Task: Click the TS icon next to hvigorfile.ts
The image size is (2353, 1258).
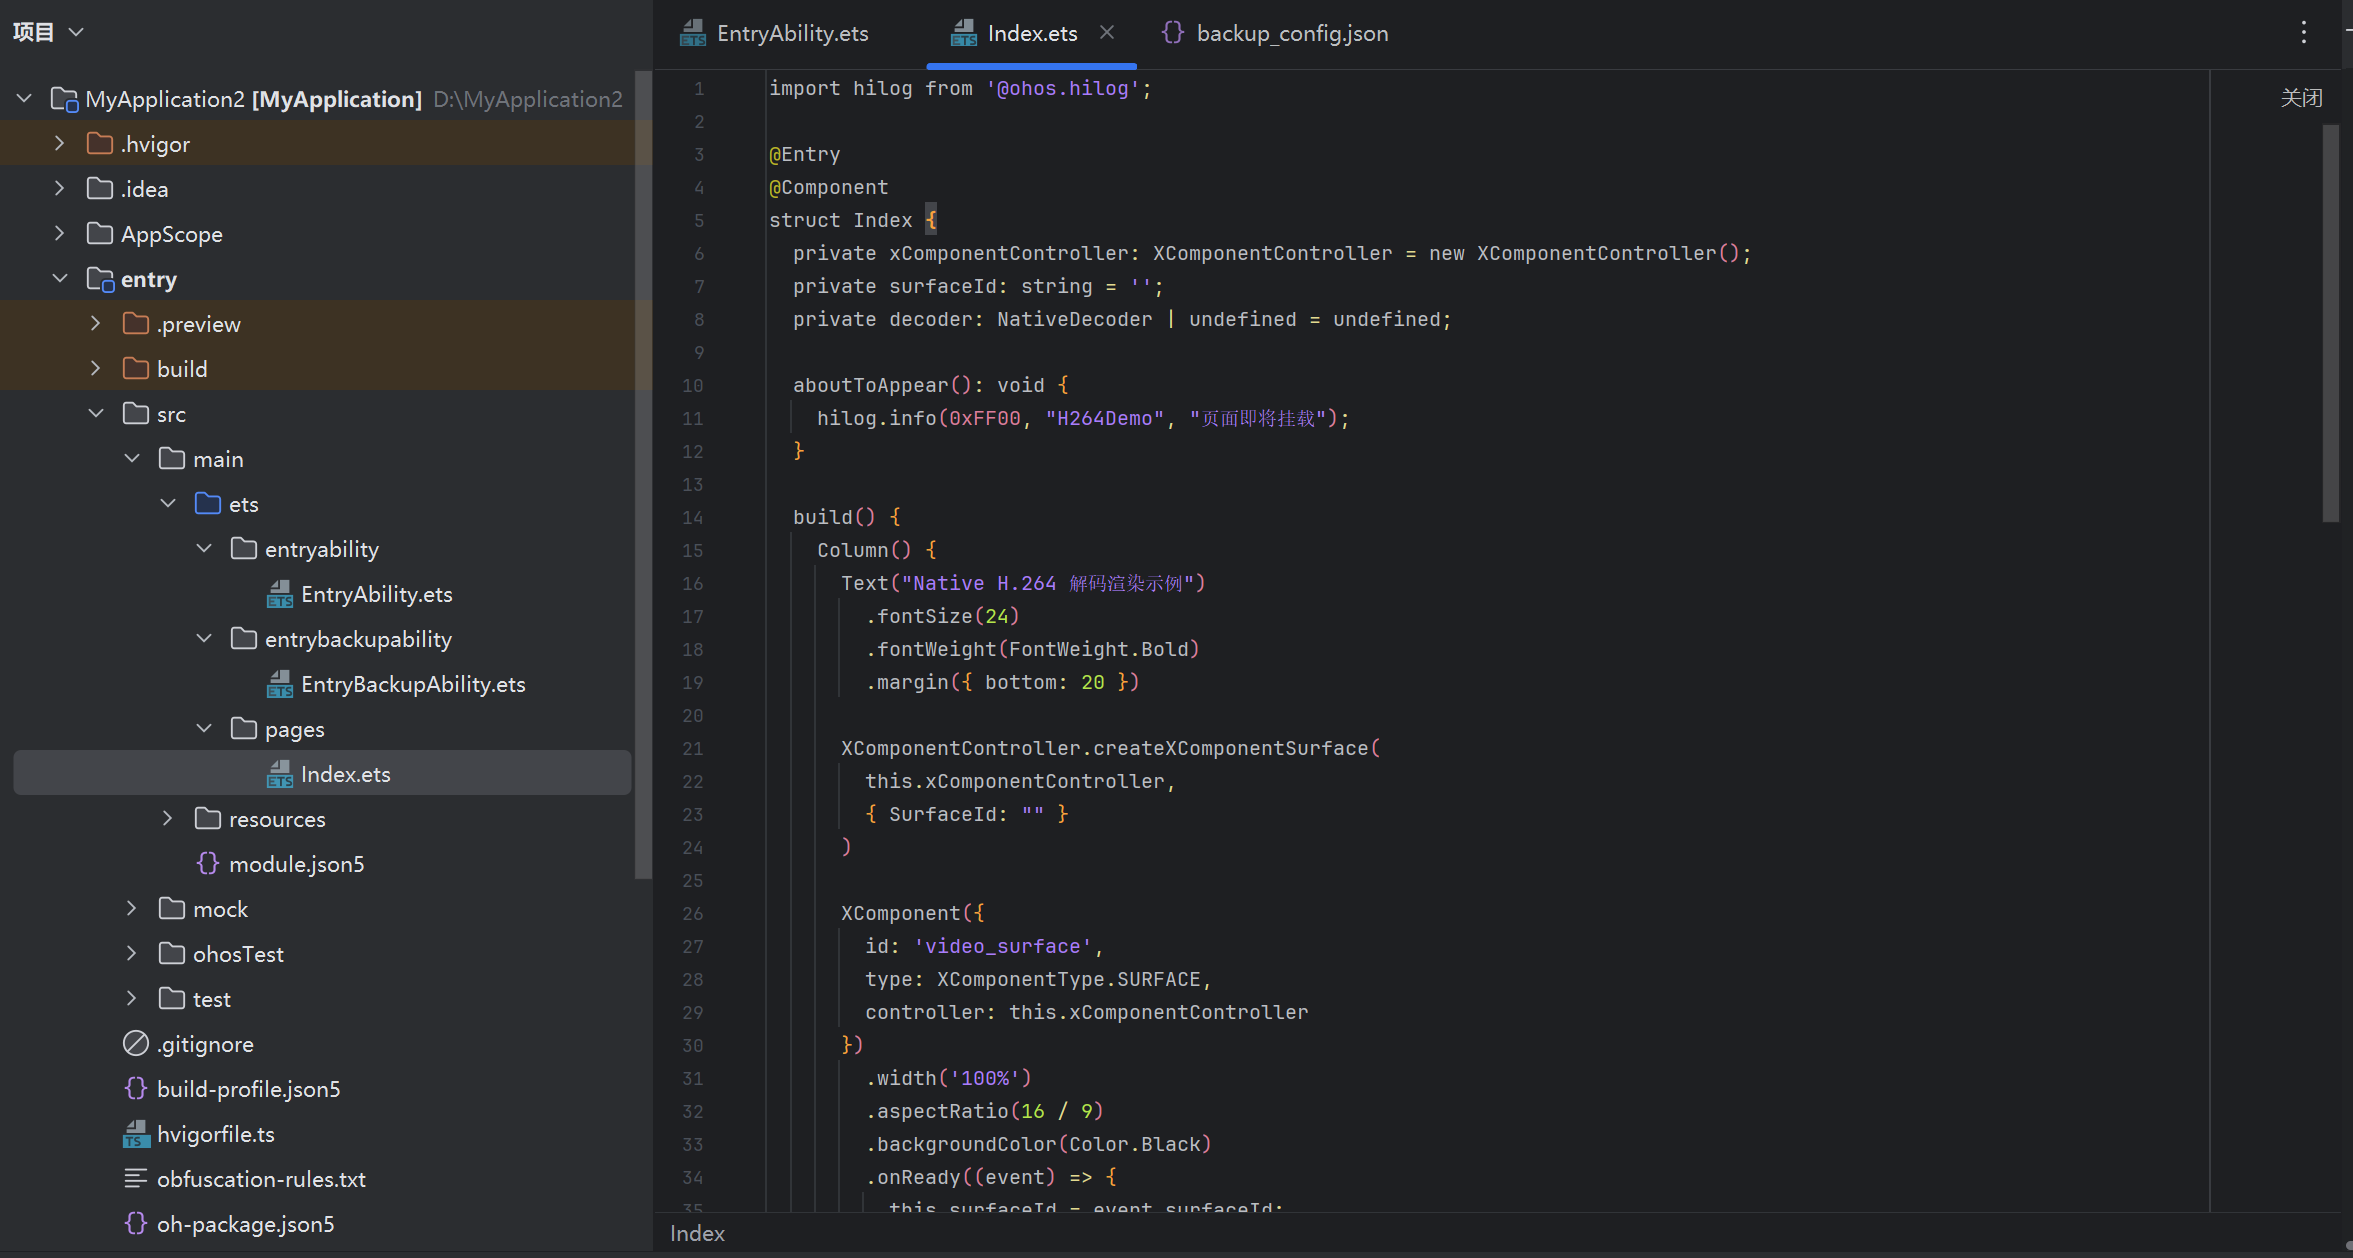Action: [x=136, y=1134]
